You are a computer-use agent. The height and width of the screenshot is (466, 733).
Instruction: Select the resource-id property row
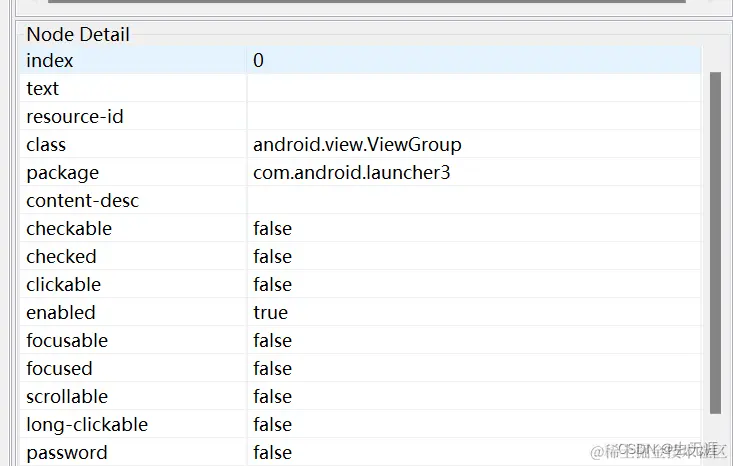(x=360, y=116)
